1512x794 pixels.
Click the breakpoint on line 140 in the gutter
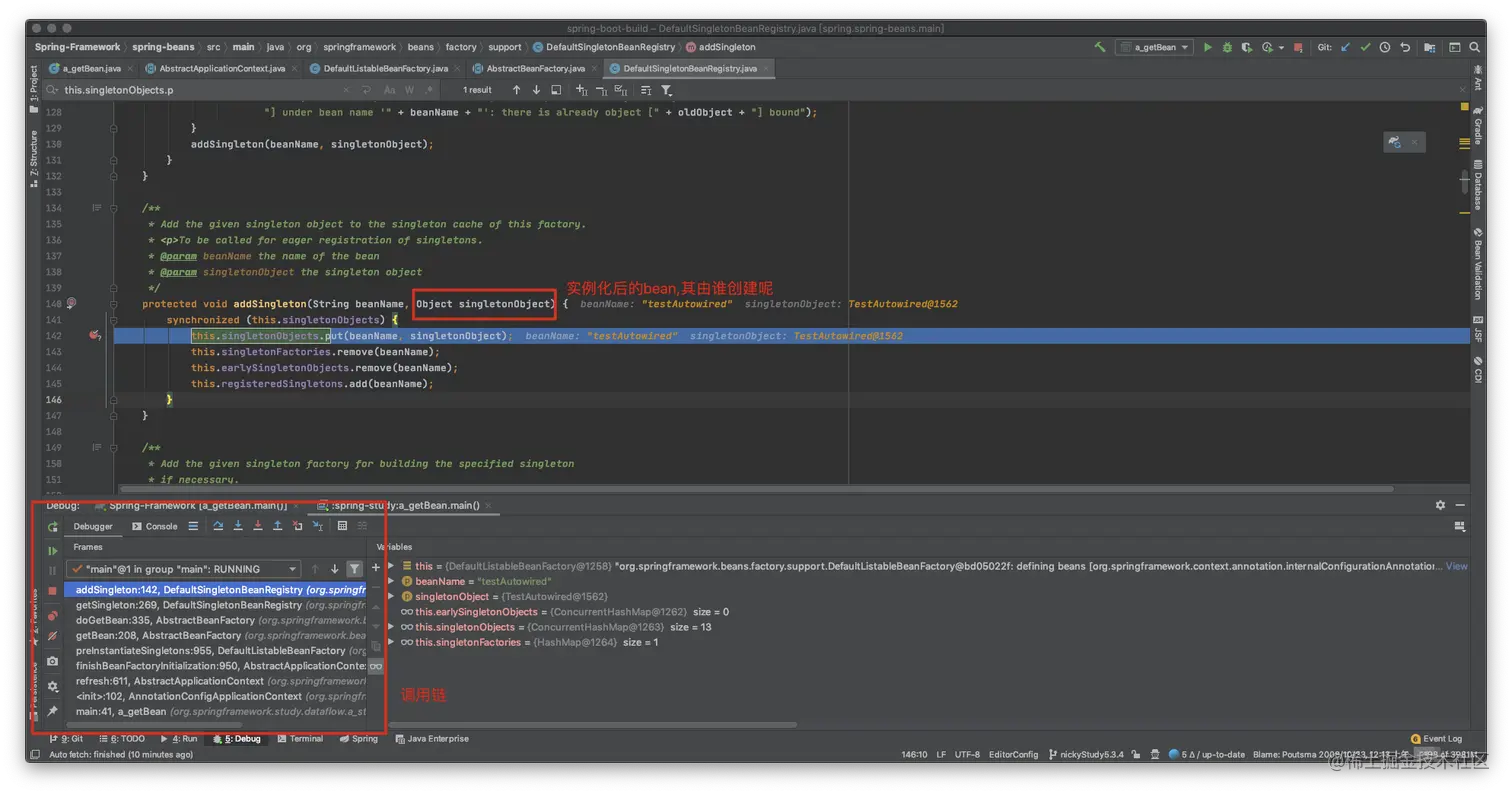click(71, 303)
